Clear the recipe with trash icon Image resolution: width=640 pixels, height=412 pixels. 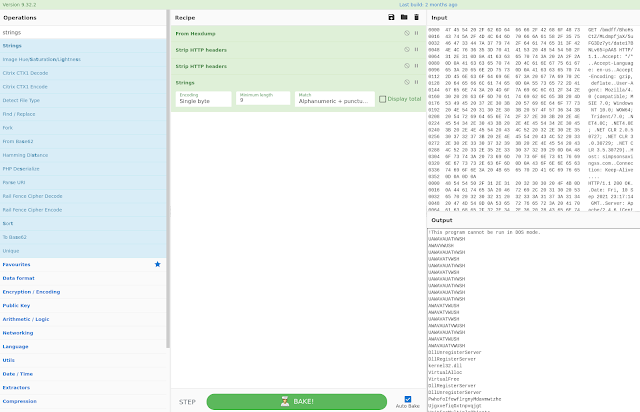[416, 17]
